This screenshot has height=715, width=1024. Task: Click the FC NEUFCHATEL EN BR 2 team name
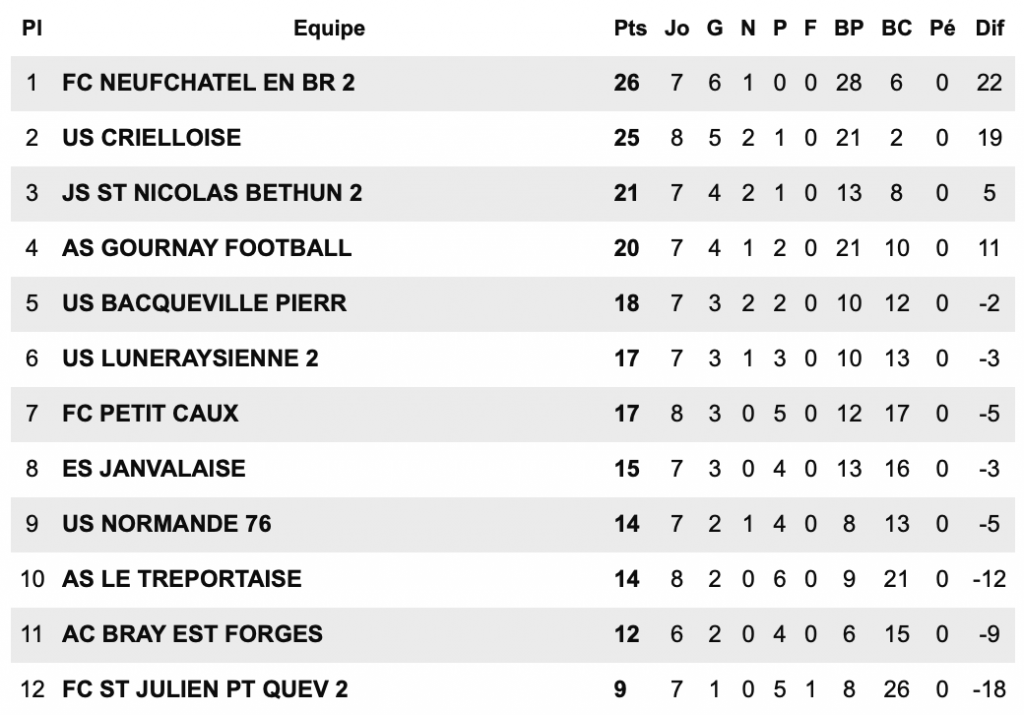click(x=208, y=83)
